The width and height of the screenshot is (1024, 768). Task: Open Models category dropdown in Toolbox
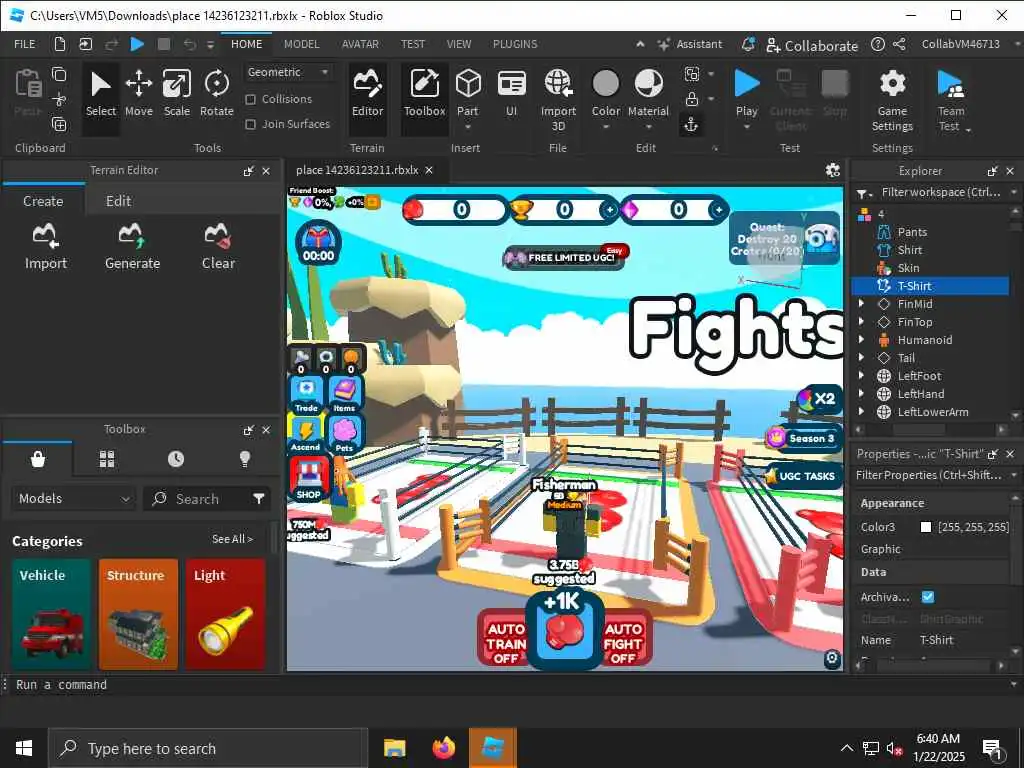click(x=74, y=499)
